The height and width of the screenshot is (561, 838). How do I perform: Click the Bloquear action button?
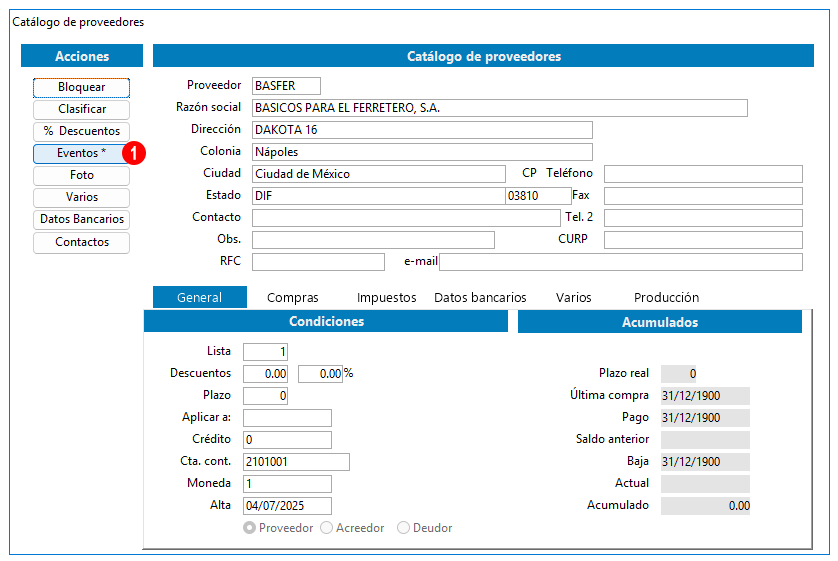tap(81, 88)
